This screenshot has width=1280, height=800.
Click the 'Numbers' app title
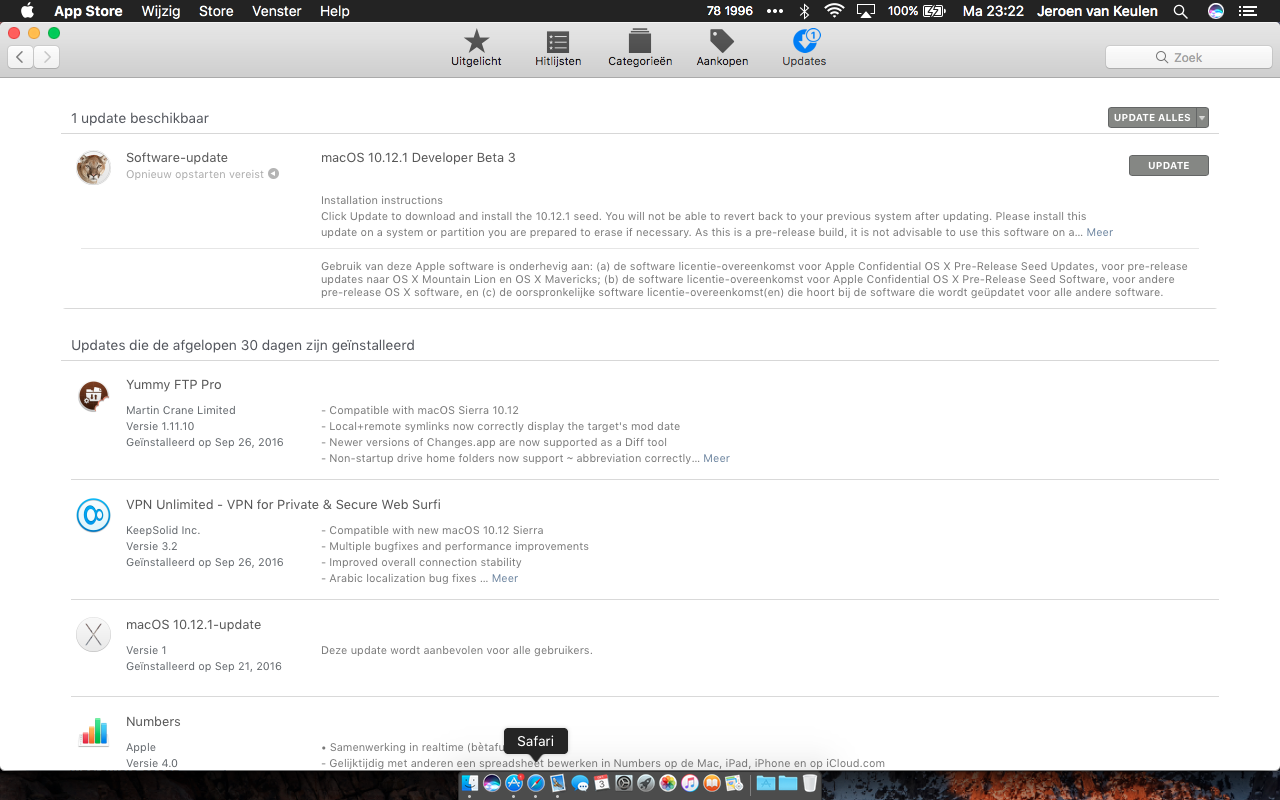(153, 721)
